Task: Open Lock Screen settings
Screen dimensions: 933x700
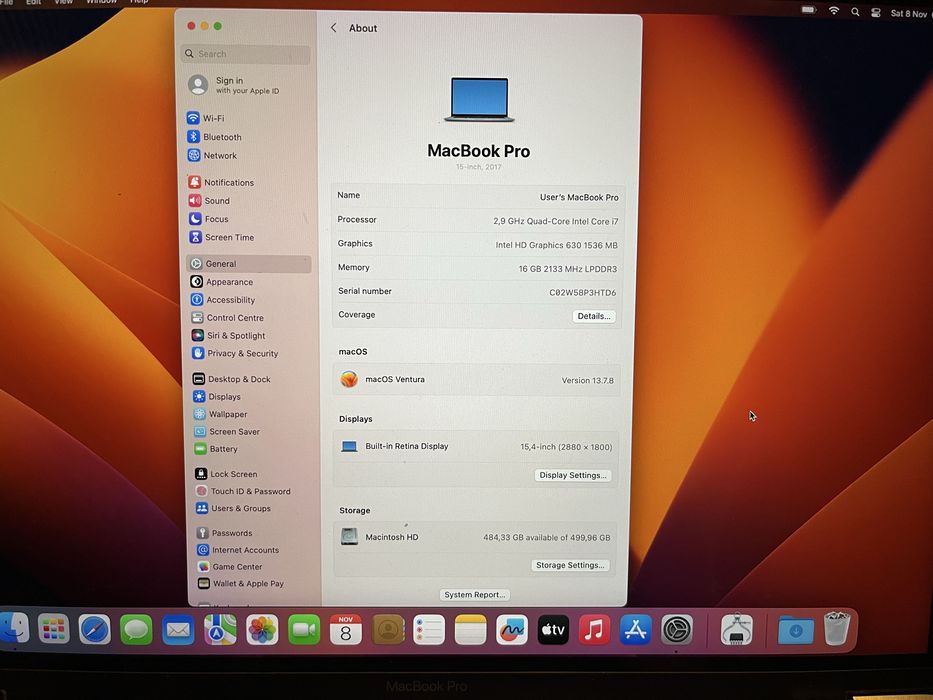Action: coord(226,474)
